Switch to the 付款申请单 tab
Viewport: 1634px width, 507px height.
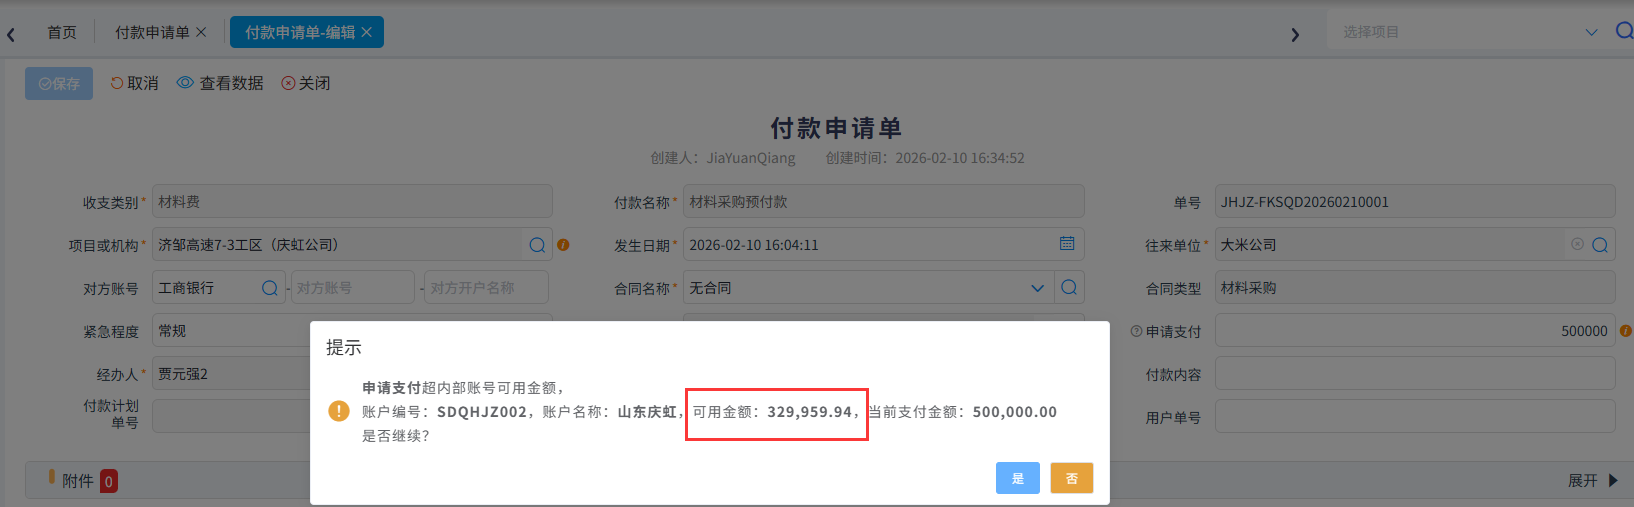coord(152,32)
